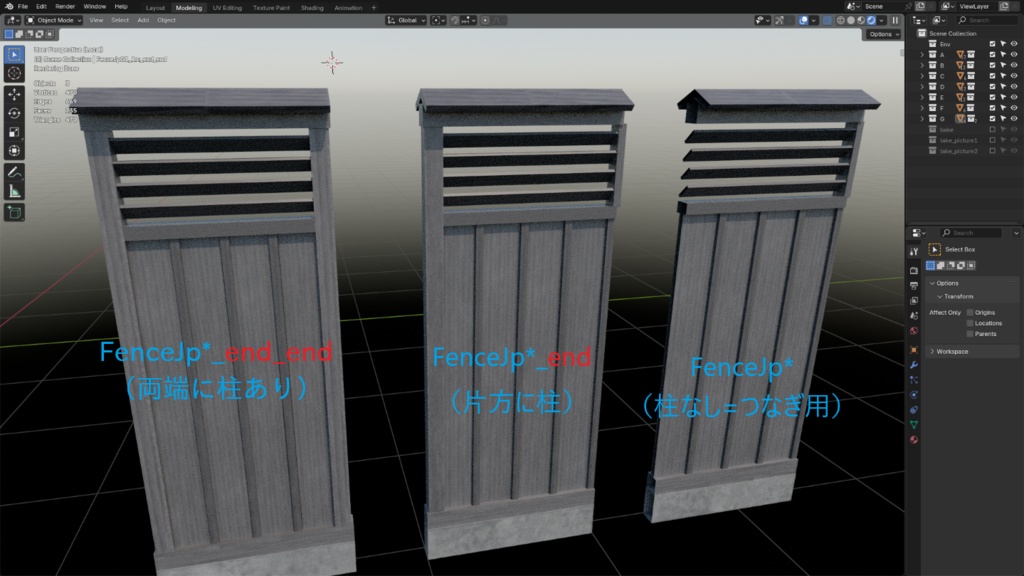The image size is (1024, 576).
Task: Enable Affect Only Locations checkbox
Action: 970,323
